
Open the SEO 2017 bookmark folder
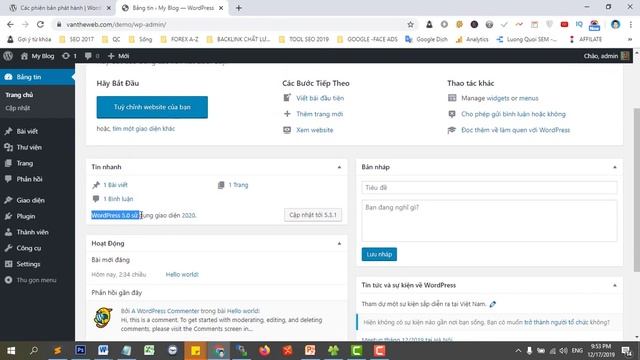pyautogui.click(x=77, y=39)
